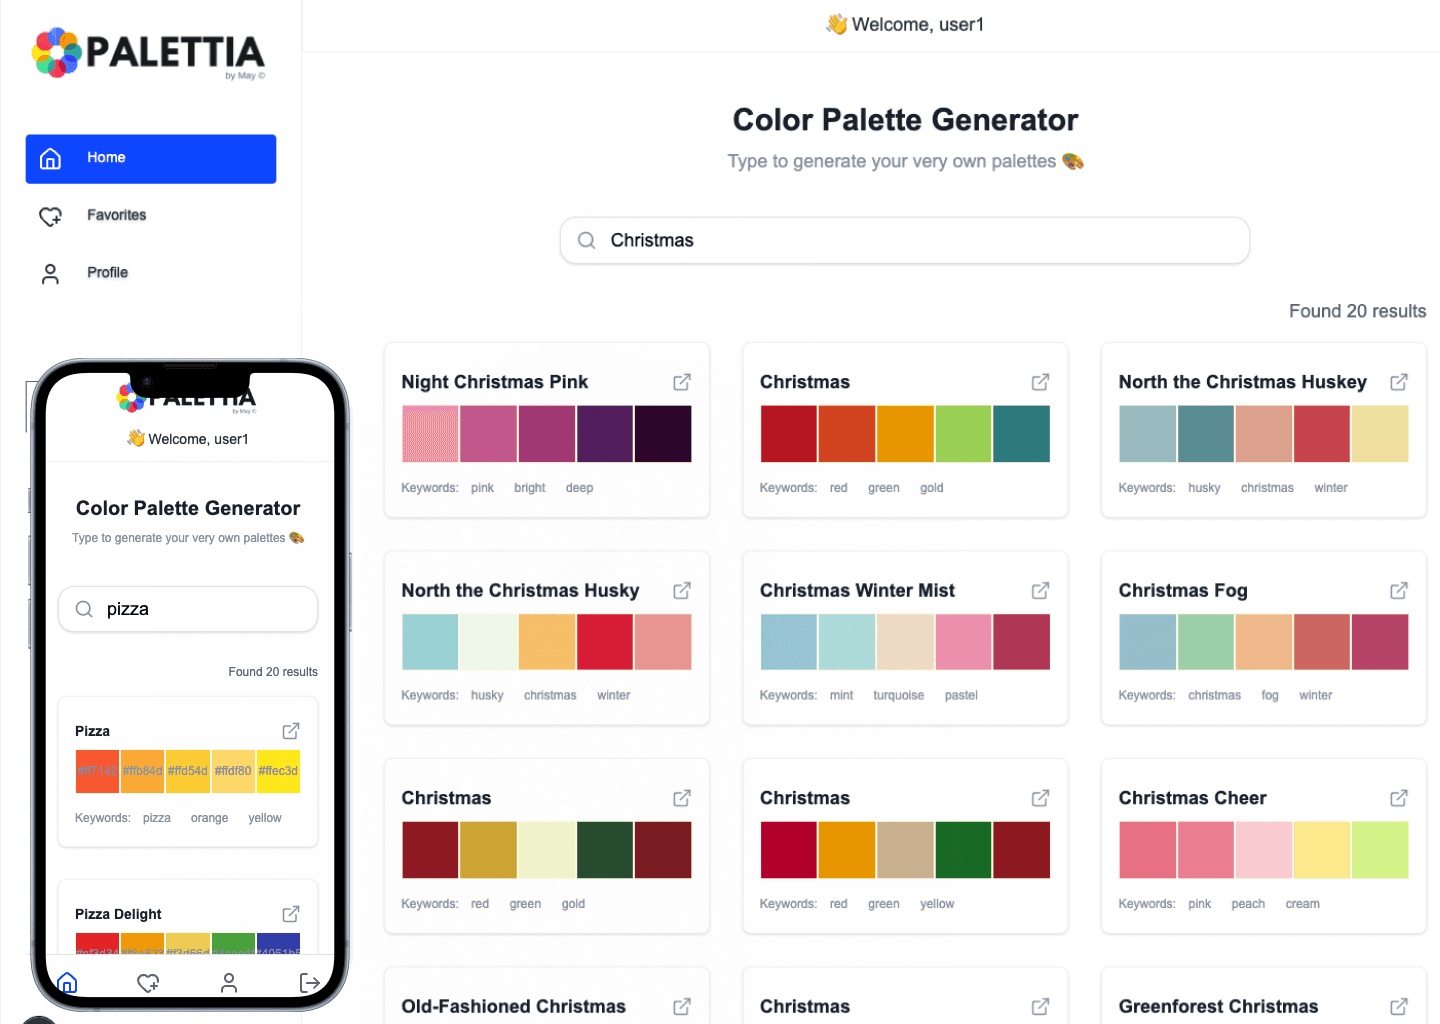Open the Favorites menu item
The height and width of the screenshot is (1024, 1440).
[151, 215]
